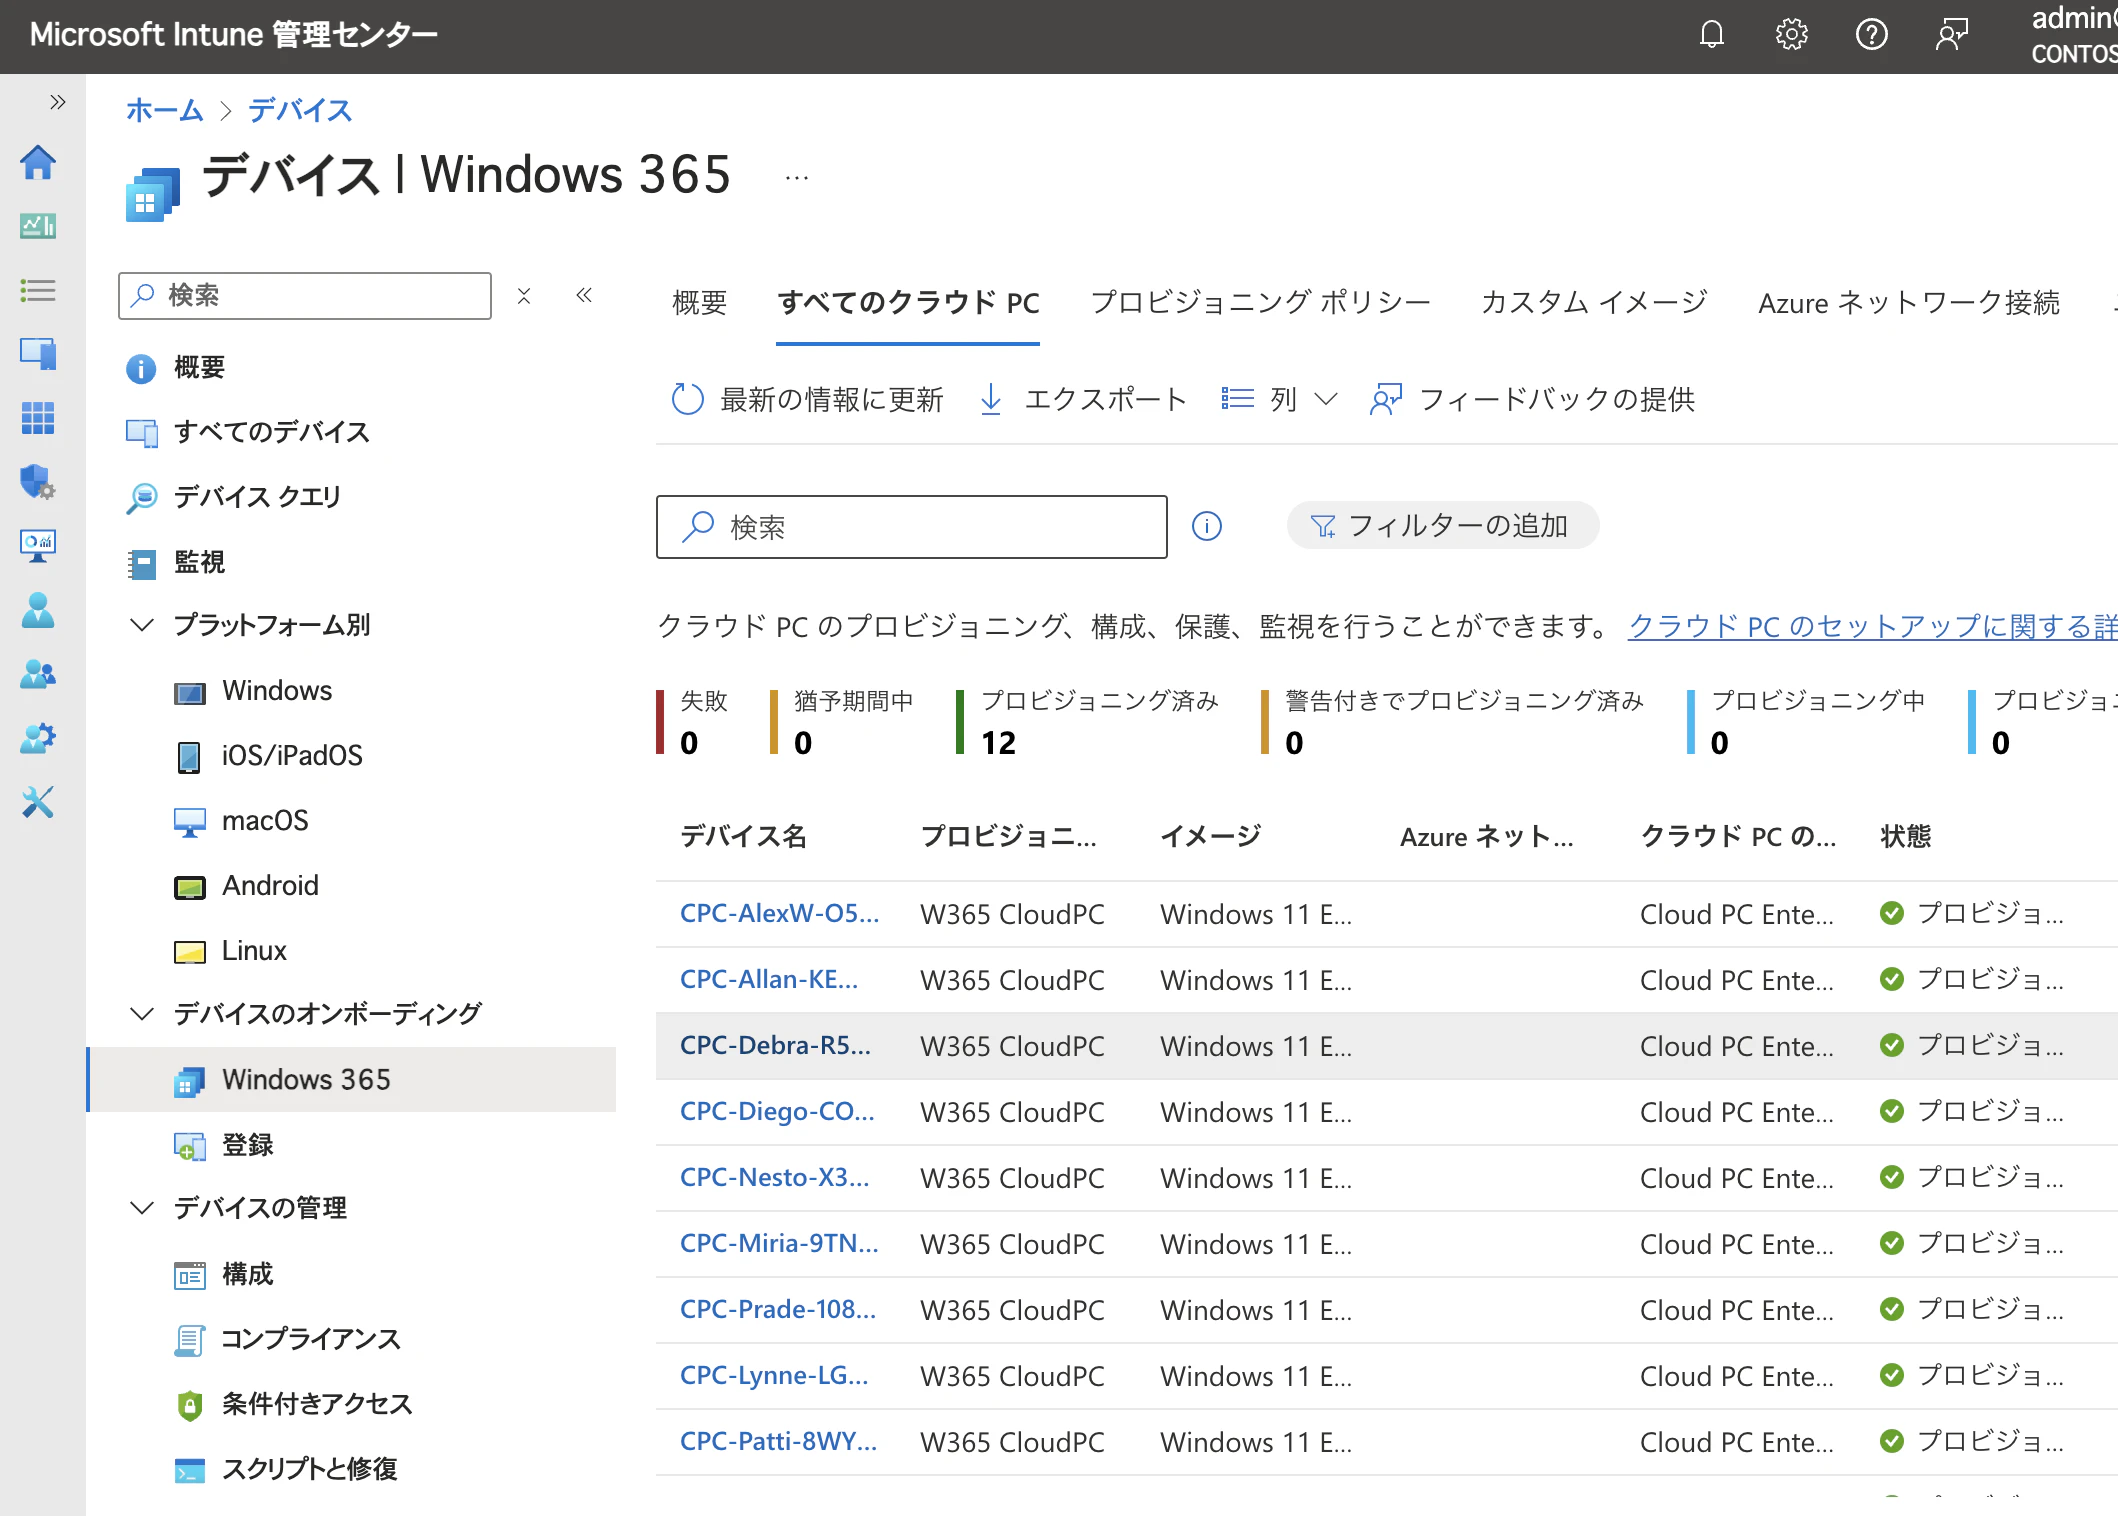The height and width of the screenshot is (1516, 2118).
Task: Click フィードバックの提供 in toolbar
Action: click(1533, 400)
